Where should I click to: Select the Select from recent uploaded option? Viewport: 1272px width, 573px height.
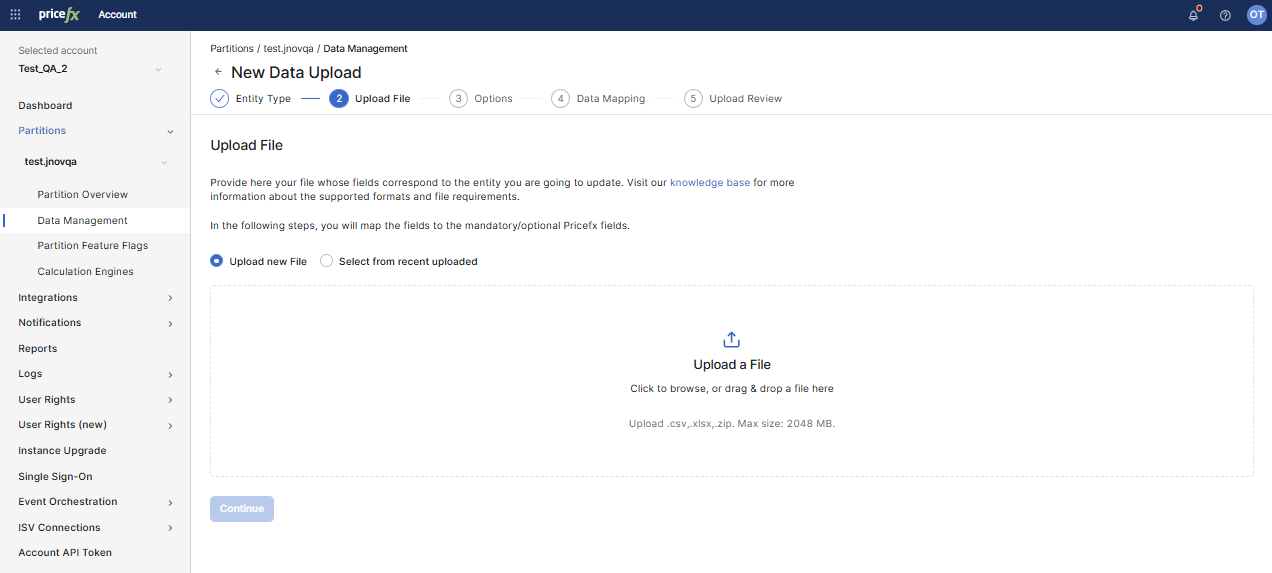coord(326,261)
